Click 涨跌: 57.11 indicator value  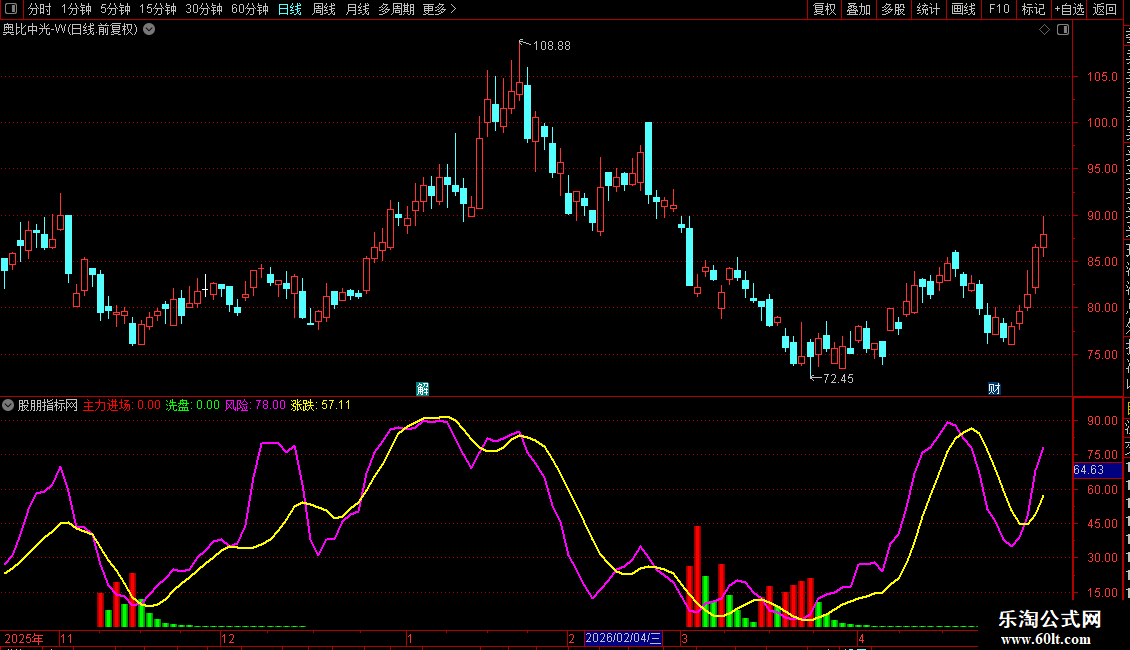(x=321, y=405)
